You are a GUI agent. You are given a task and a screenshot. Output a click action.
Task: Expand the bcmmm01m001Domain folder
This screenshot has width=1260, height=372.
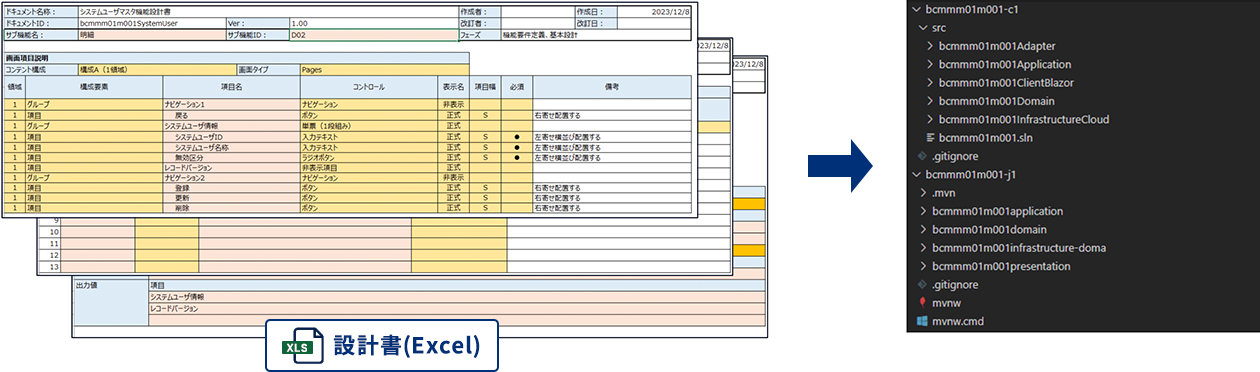pos(931,101)
